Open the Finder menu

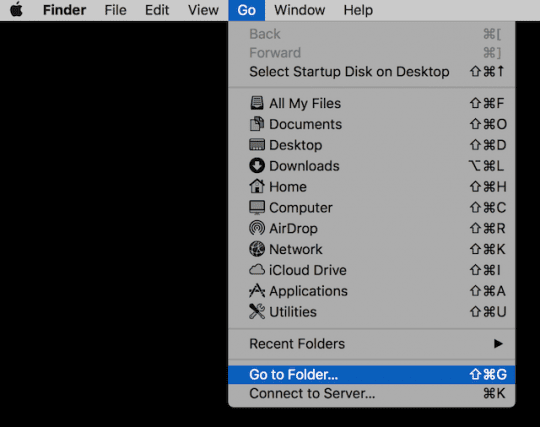(64, 10)
